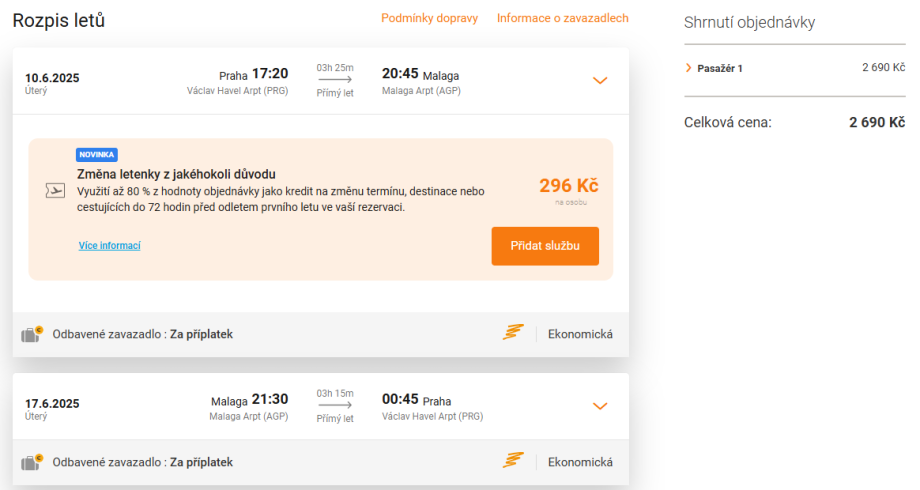
Task: Open the Podmínky dopravy link
Action: tap(429, 18)
